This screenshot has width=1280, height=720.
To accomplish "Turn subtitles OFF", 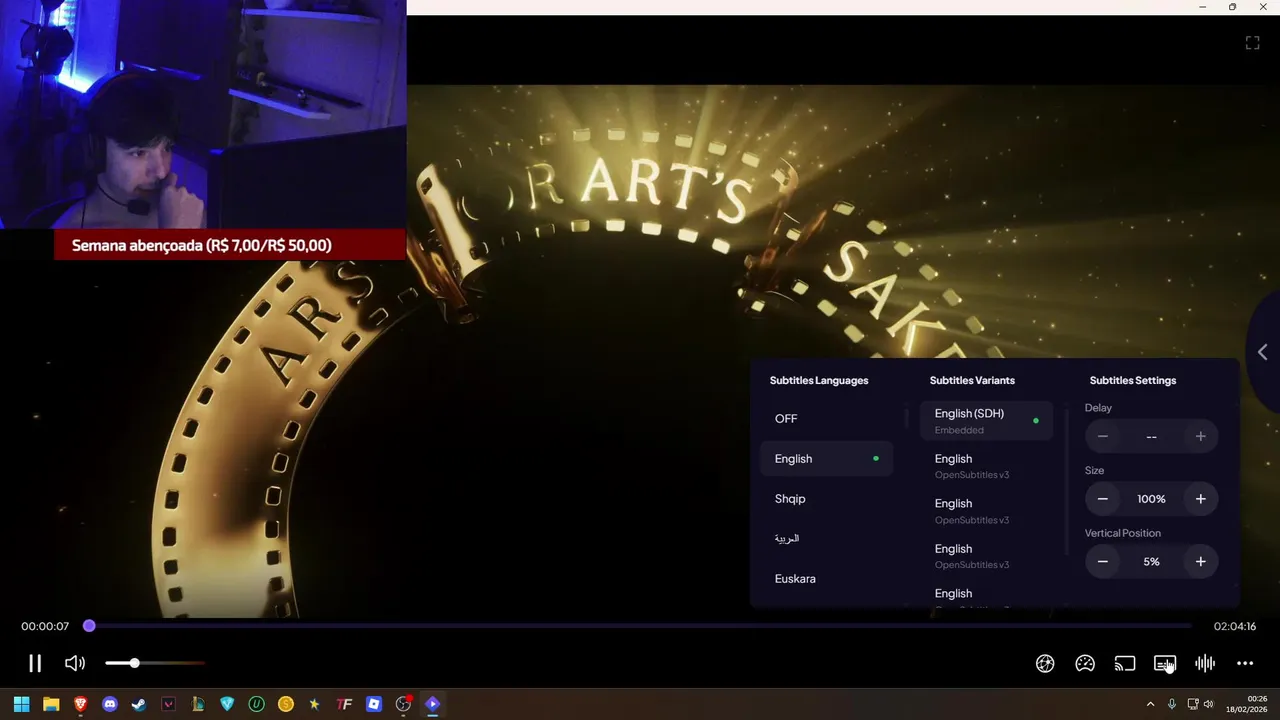I will pos(826,418).
